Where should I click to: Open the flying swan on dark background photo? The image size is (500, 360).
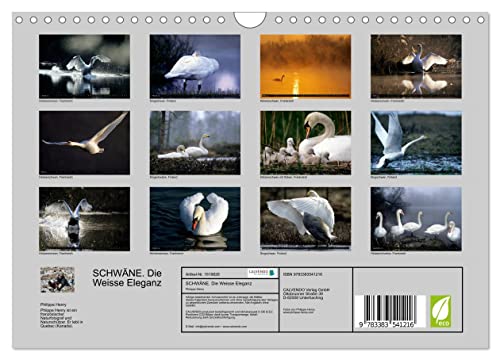coord(84,143)
